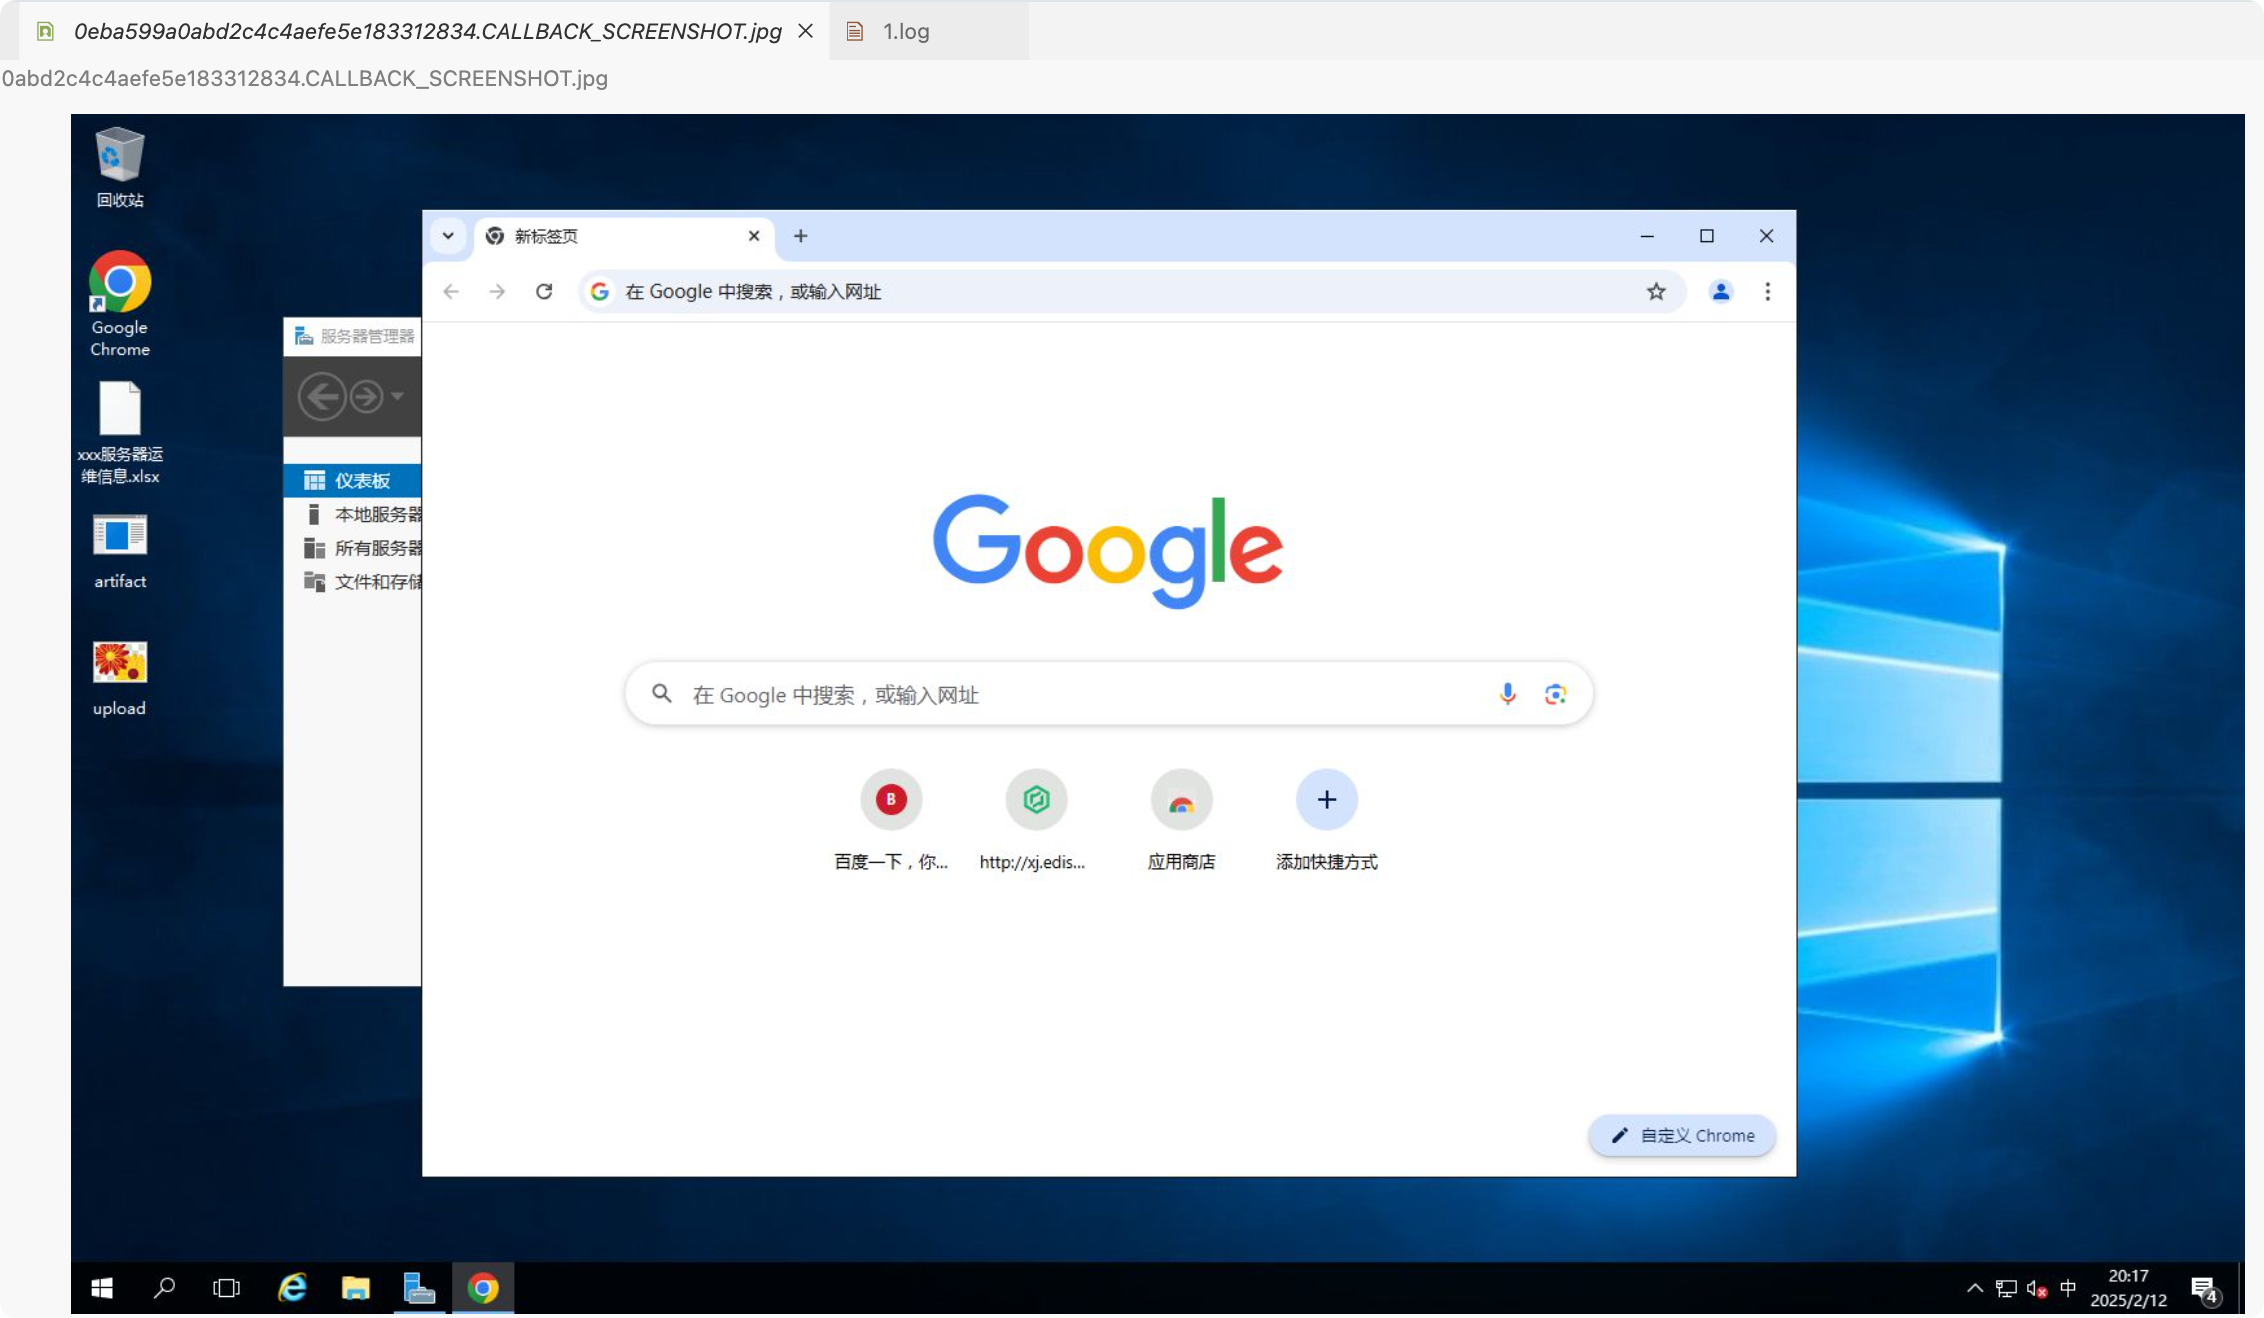Screen dimensions: 2264x1318
Task: Click the Google logo on the page
Action: click(x=1108, y=551)
